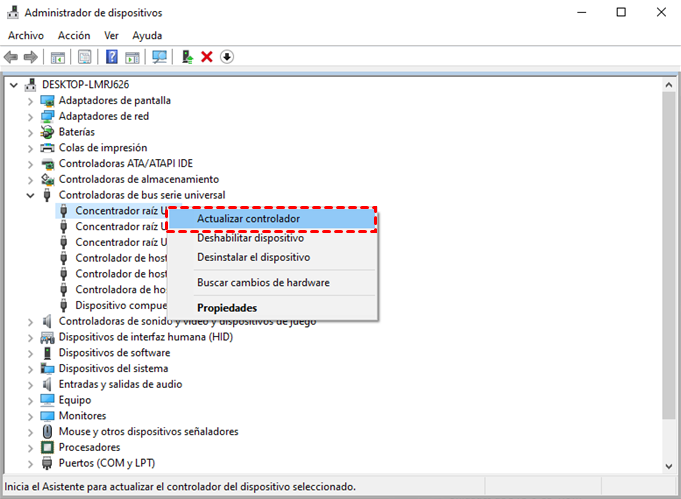Click the red X uninstall device icon
The height and width of the screenshot is (499, 681).
pyautogui.click(x=207, y=57)
